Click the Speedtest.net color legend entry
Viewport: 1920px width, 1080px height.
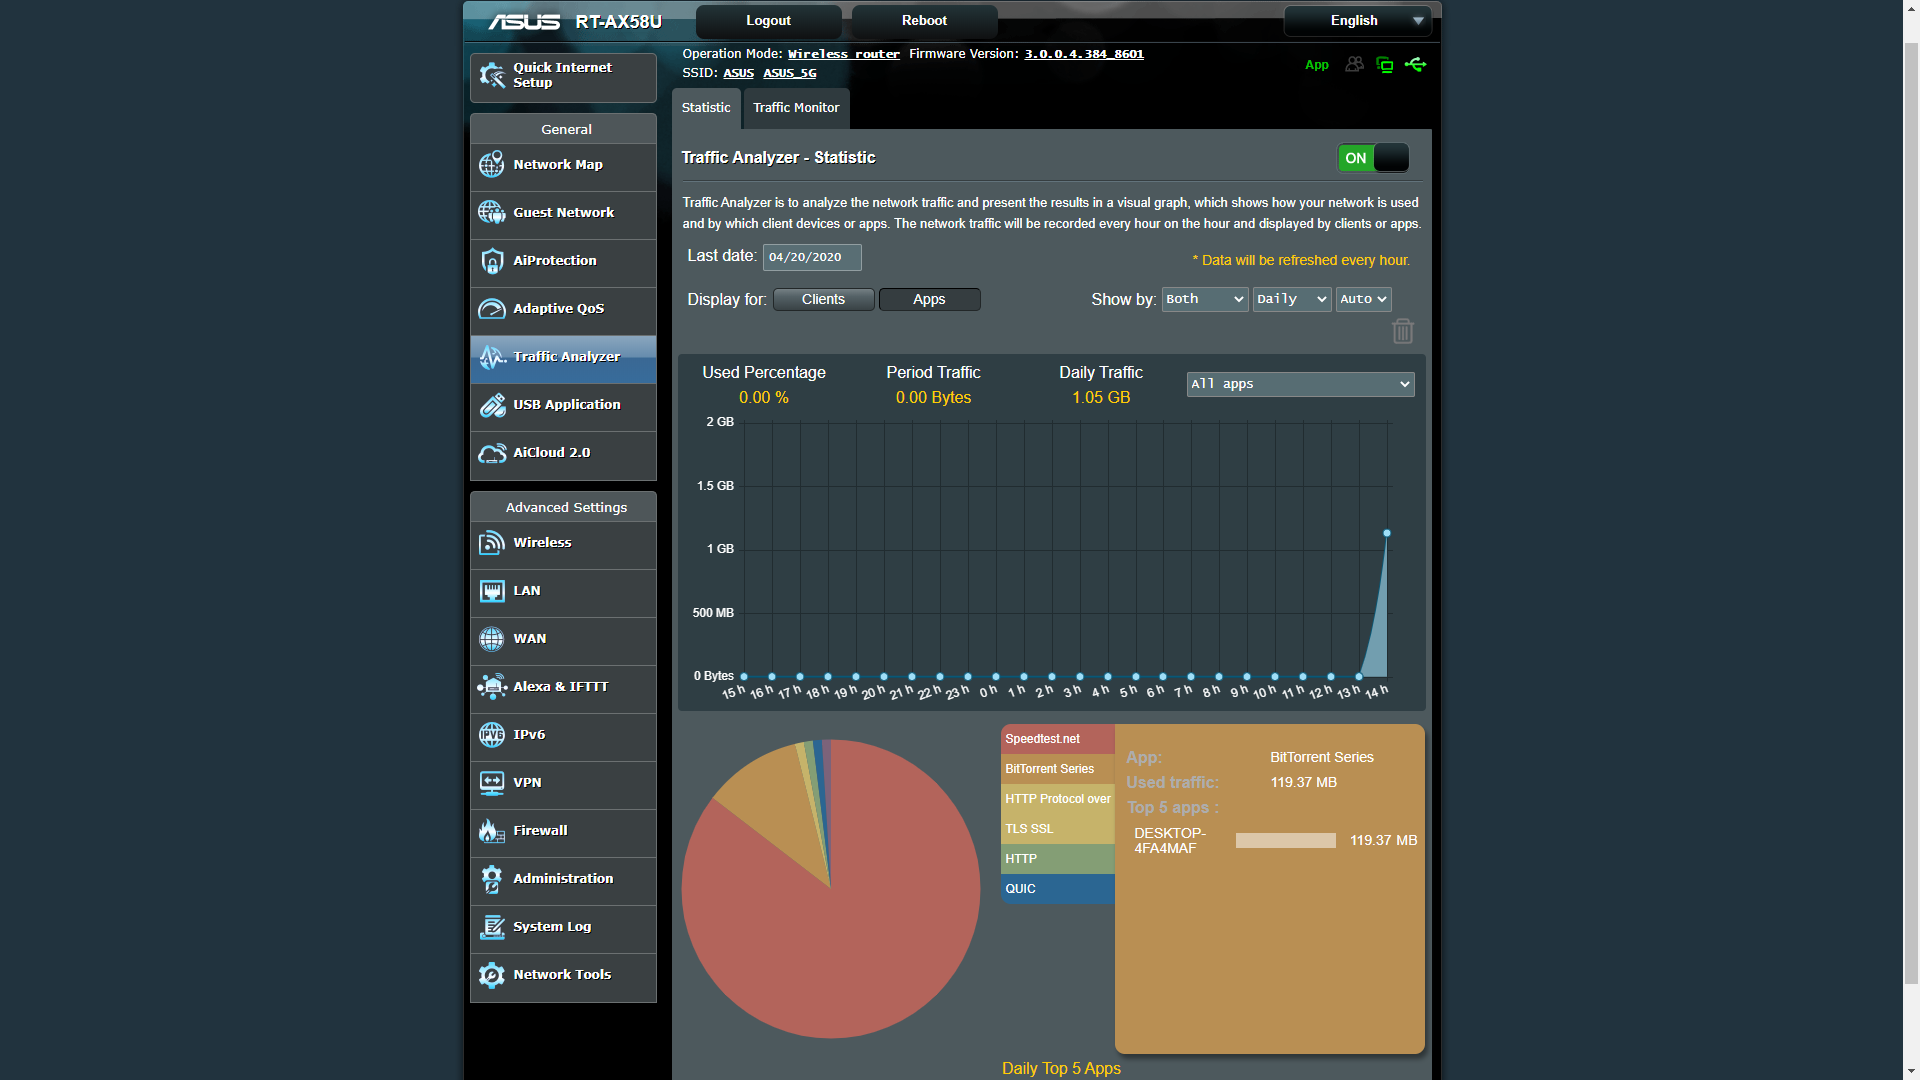point(1057,739)
